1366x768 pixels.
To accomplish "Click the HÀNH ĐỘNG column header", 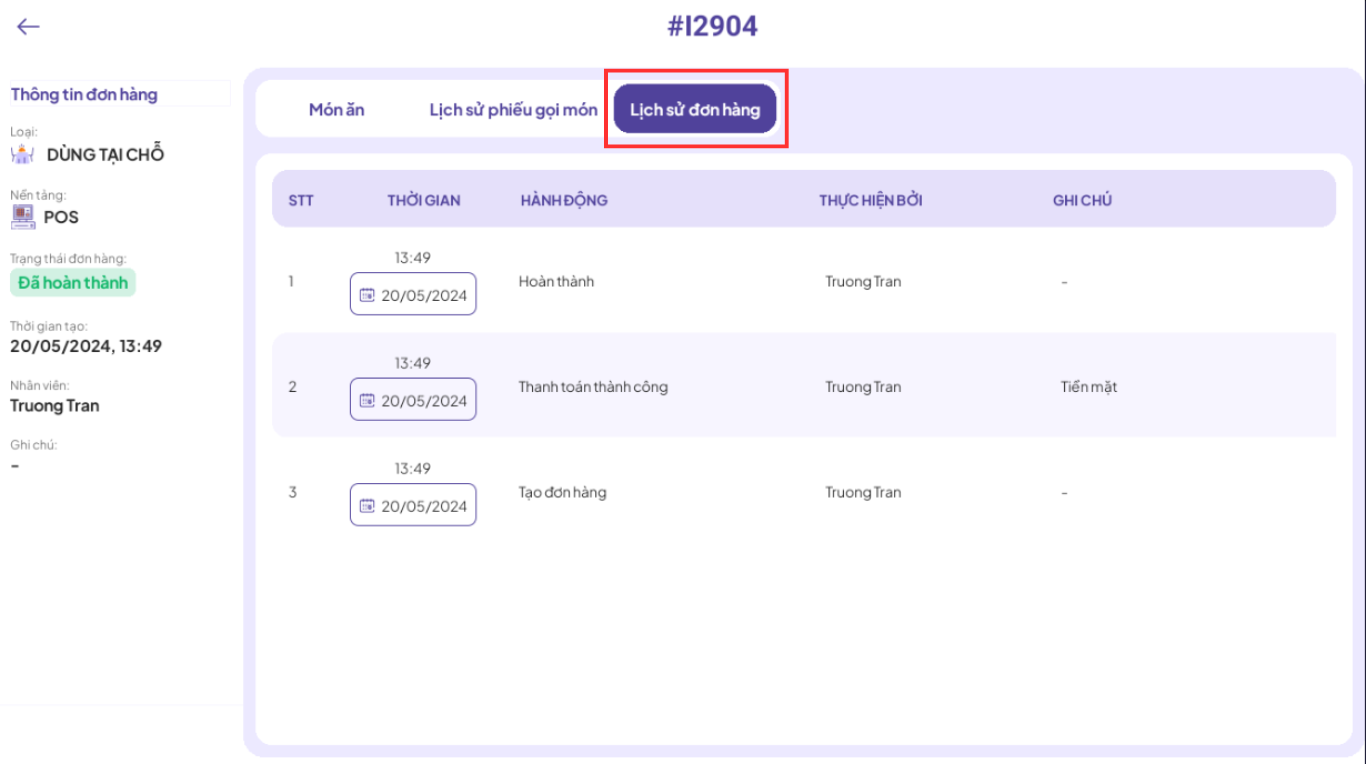I will point(564,200).
